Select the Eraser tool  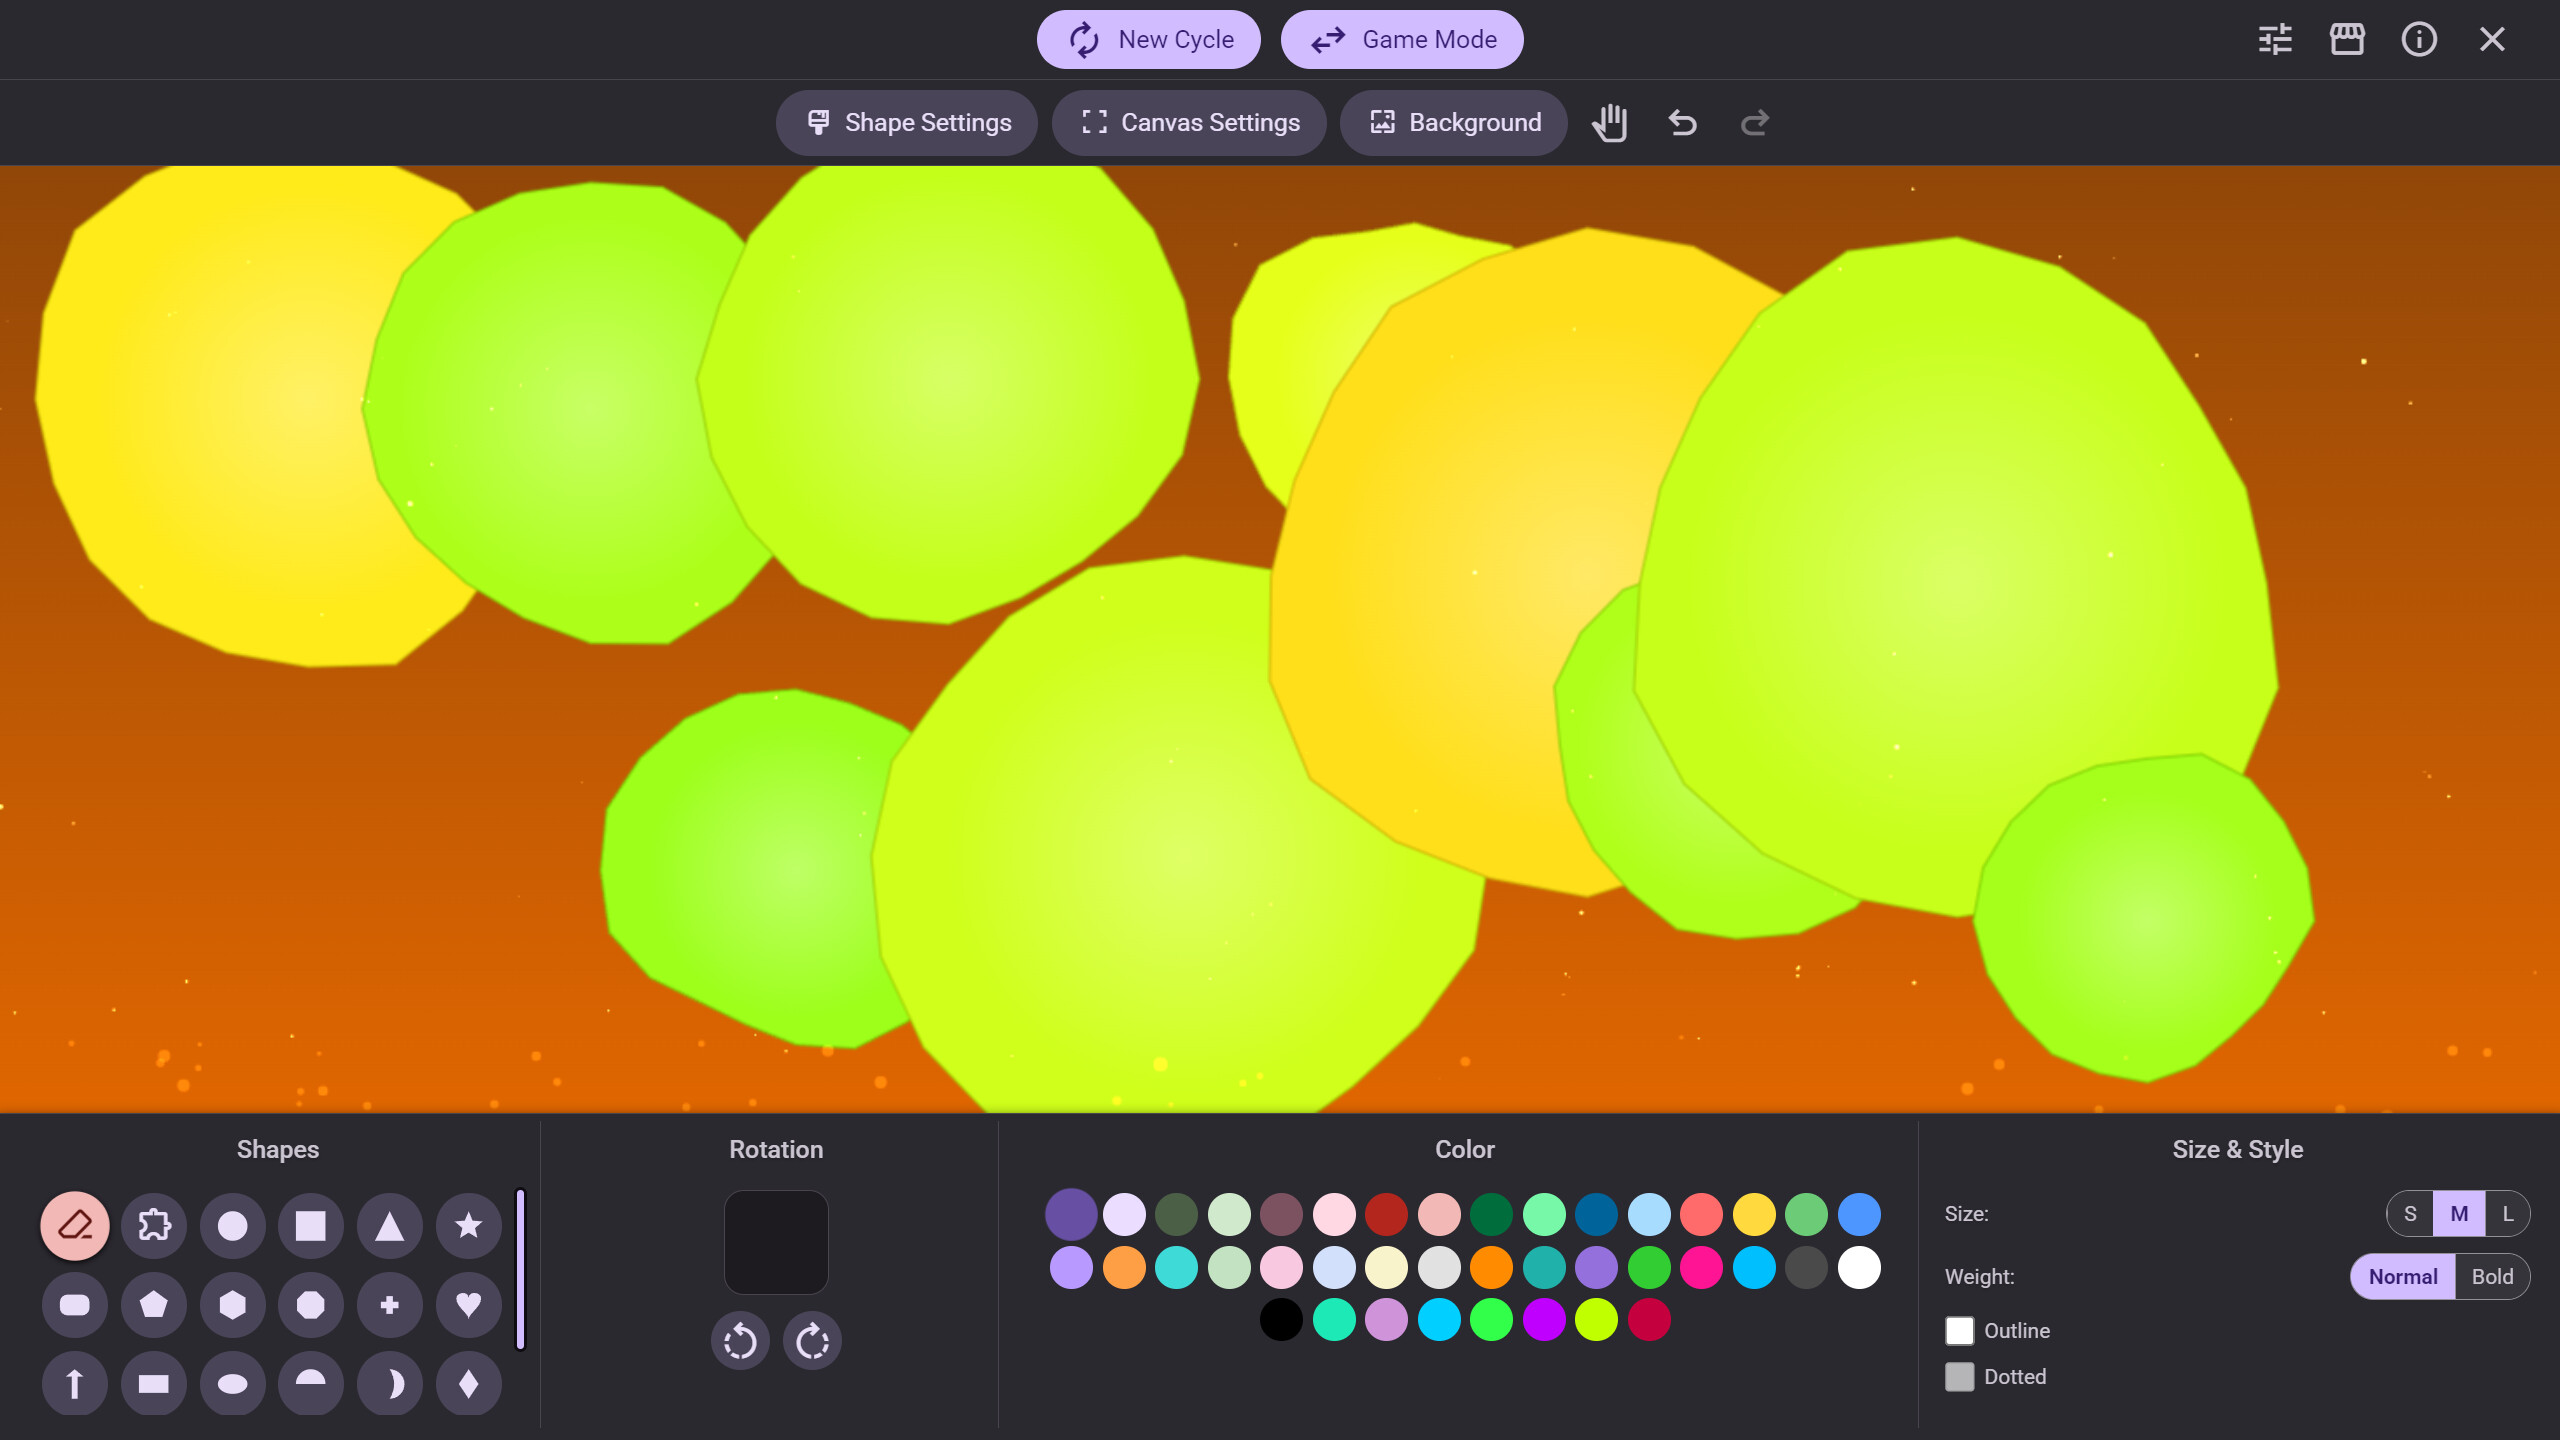click(74, 1225)
